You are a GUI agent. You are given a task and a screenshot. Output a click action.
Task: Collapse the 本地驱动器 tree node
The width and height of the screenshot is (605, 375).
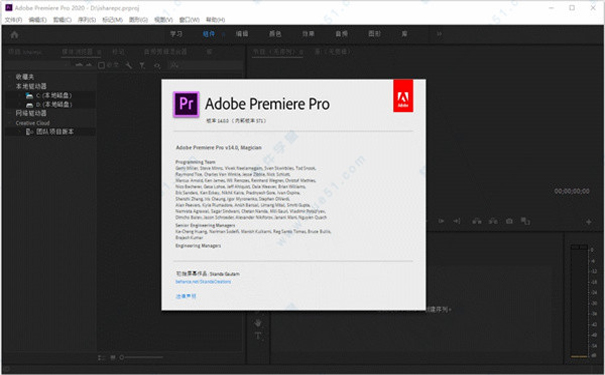tap(10, 86)
